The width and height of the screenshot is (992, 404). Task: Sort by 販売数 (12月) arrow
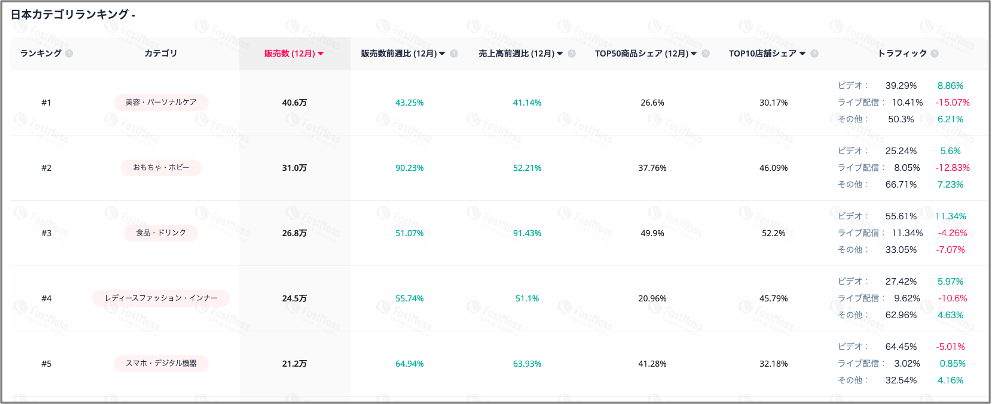click(320, 53)
